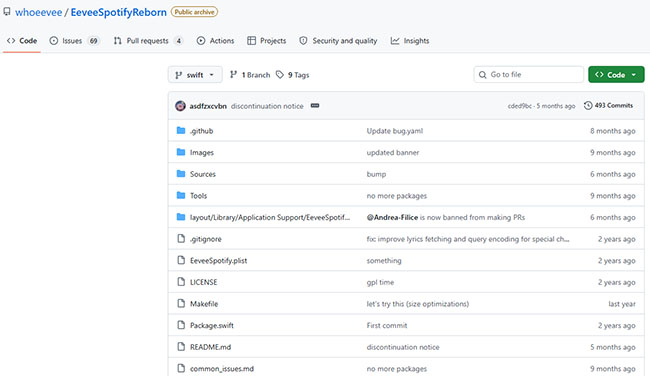
Task: Open the Actions tab
Action: [216, 41]
